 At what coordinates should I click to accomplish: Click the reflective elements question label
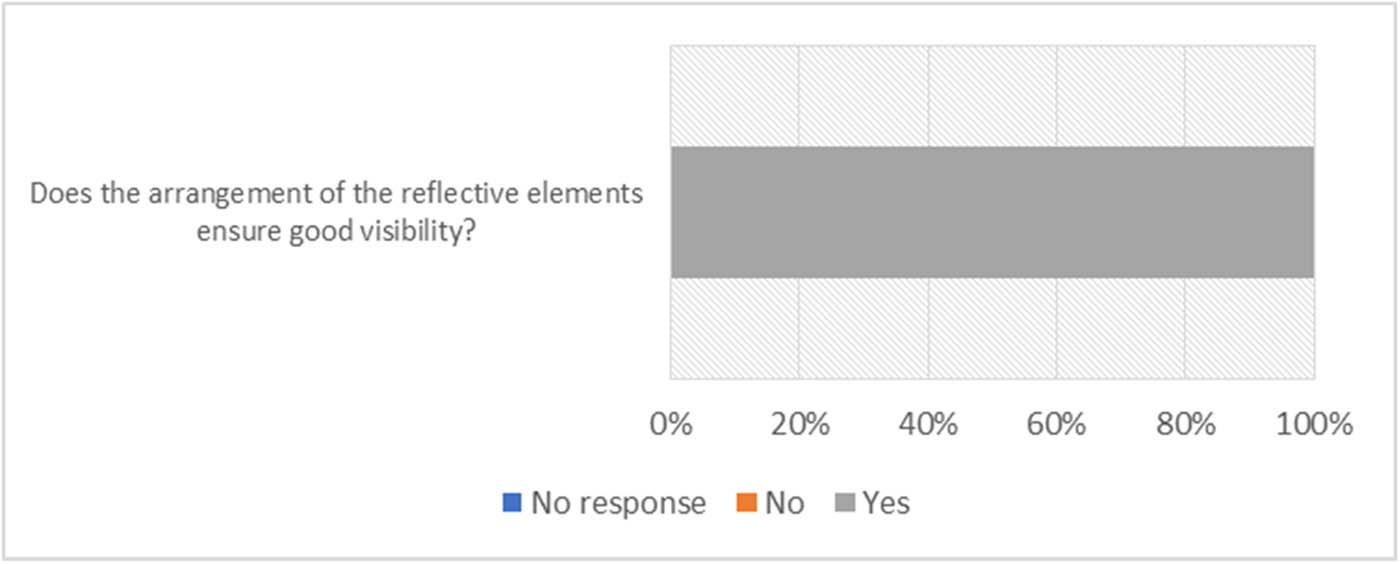pyautogui.click(x=336, y=212)
